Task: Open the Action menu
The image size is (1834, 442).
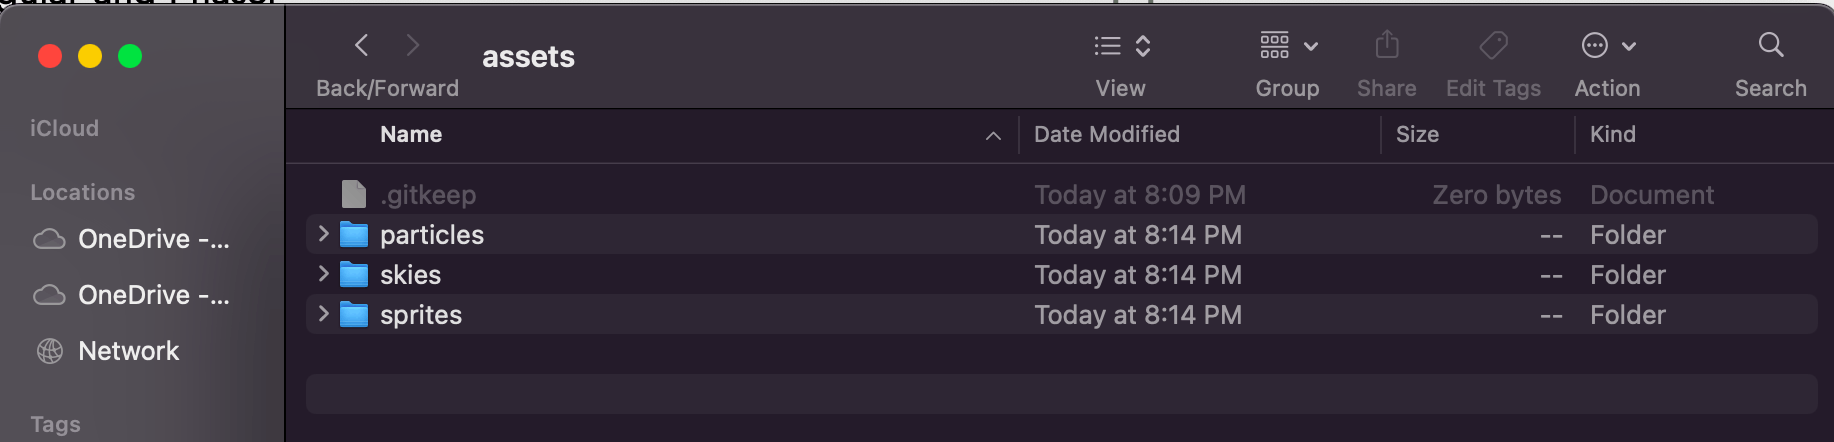Action: pos(1607,46)
